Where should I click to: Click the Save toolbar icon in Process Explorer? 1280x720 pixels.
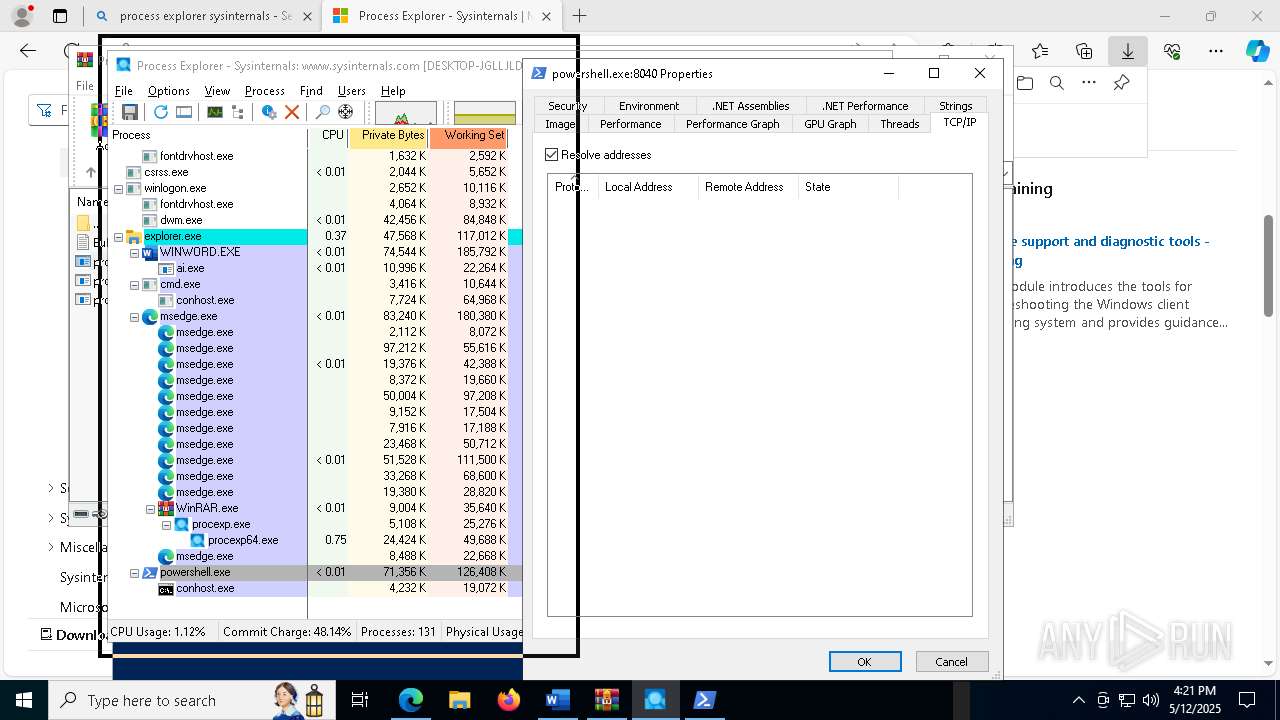[x=130, y=112]
